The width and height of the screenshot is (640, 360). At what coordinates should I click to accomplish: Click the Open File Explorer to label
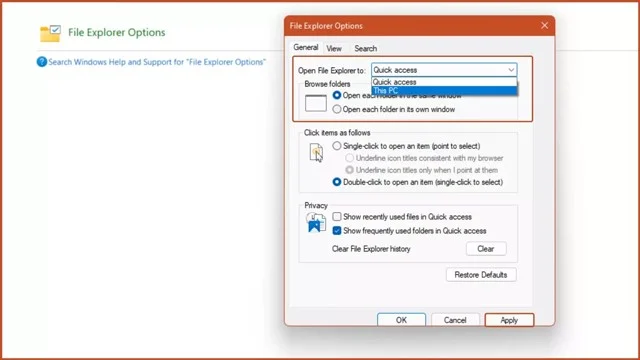click(x=331, y=70)
